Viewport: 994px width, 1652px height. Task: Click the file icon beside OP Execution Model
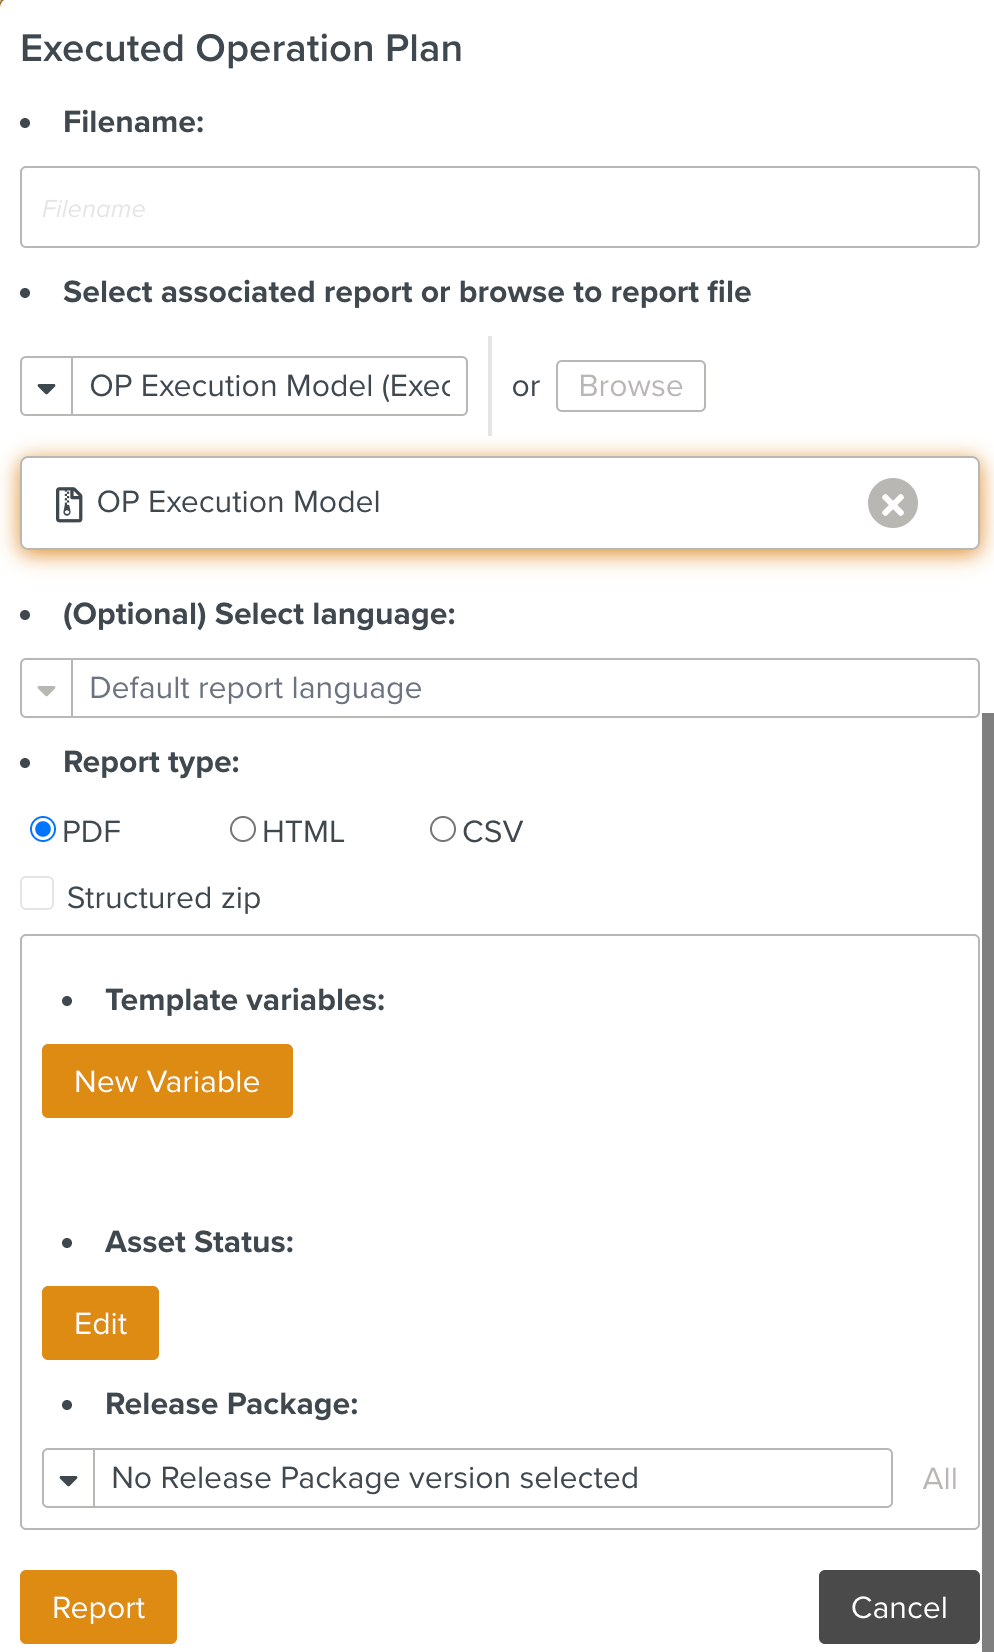[68, 504]
